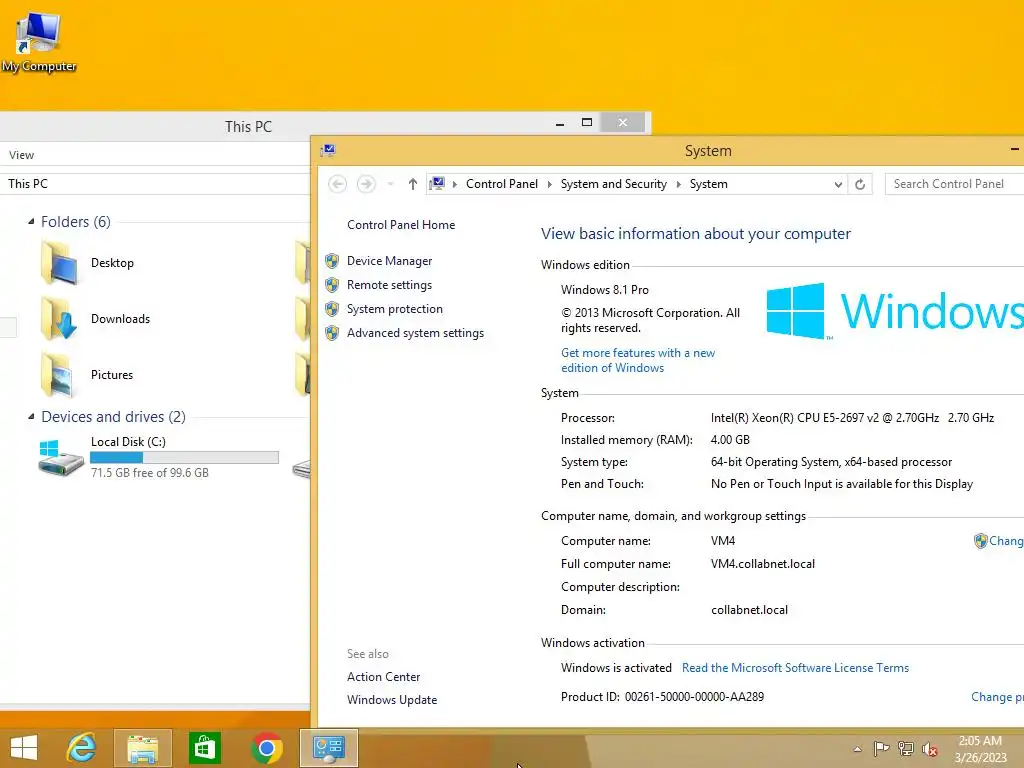Open System protection
The width and height of the screenshot is (1024, 768).
point(394,309)
